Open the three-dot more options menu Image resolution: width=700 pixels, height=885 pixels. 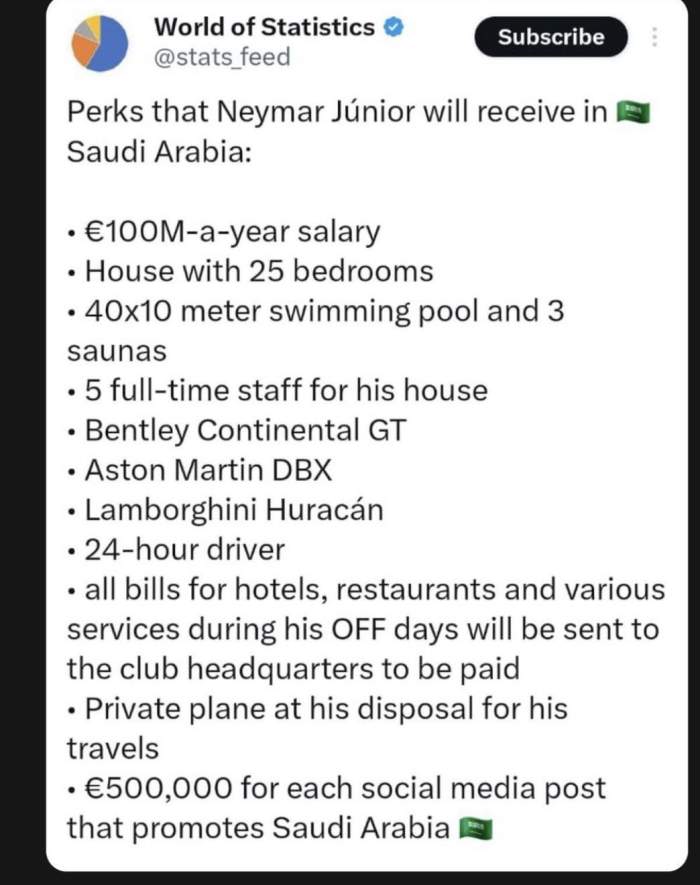tap(655, 38)
